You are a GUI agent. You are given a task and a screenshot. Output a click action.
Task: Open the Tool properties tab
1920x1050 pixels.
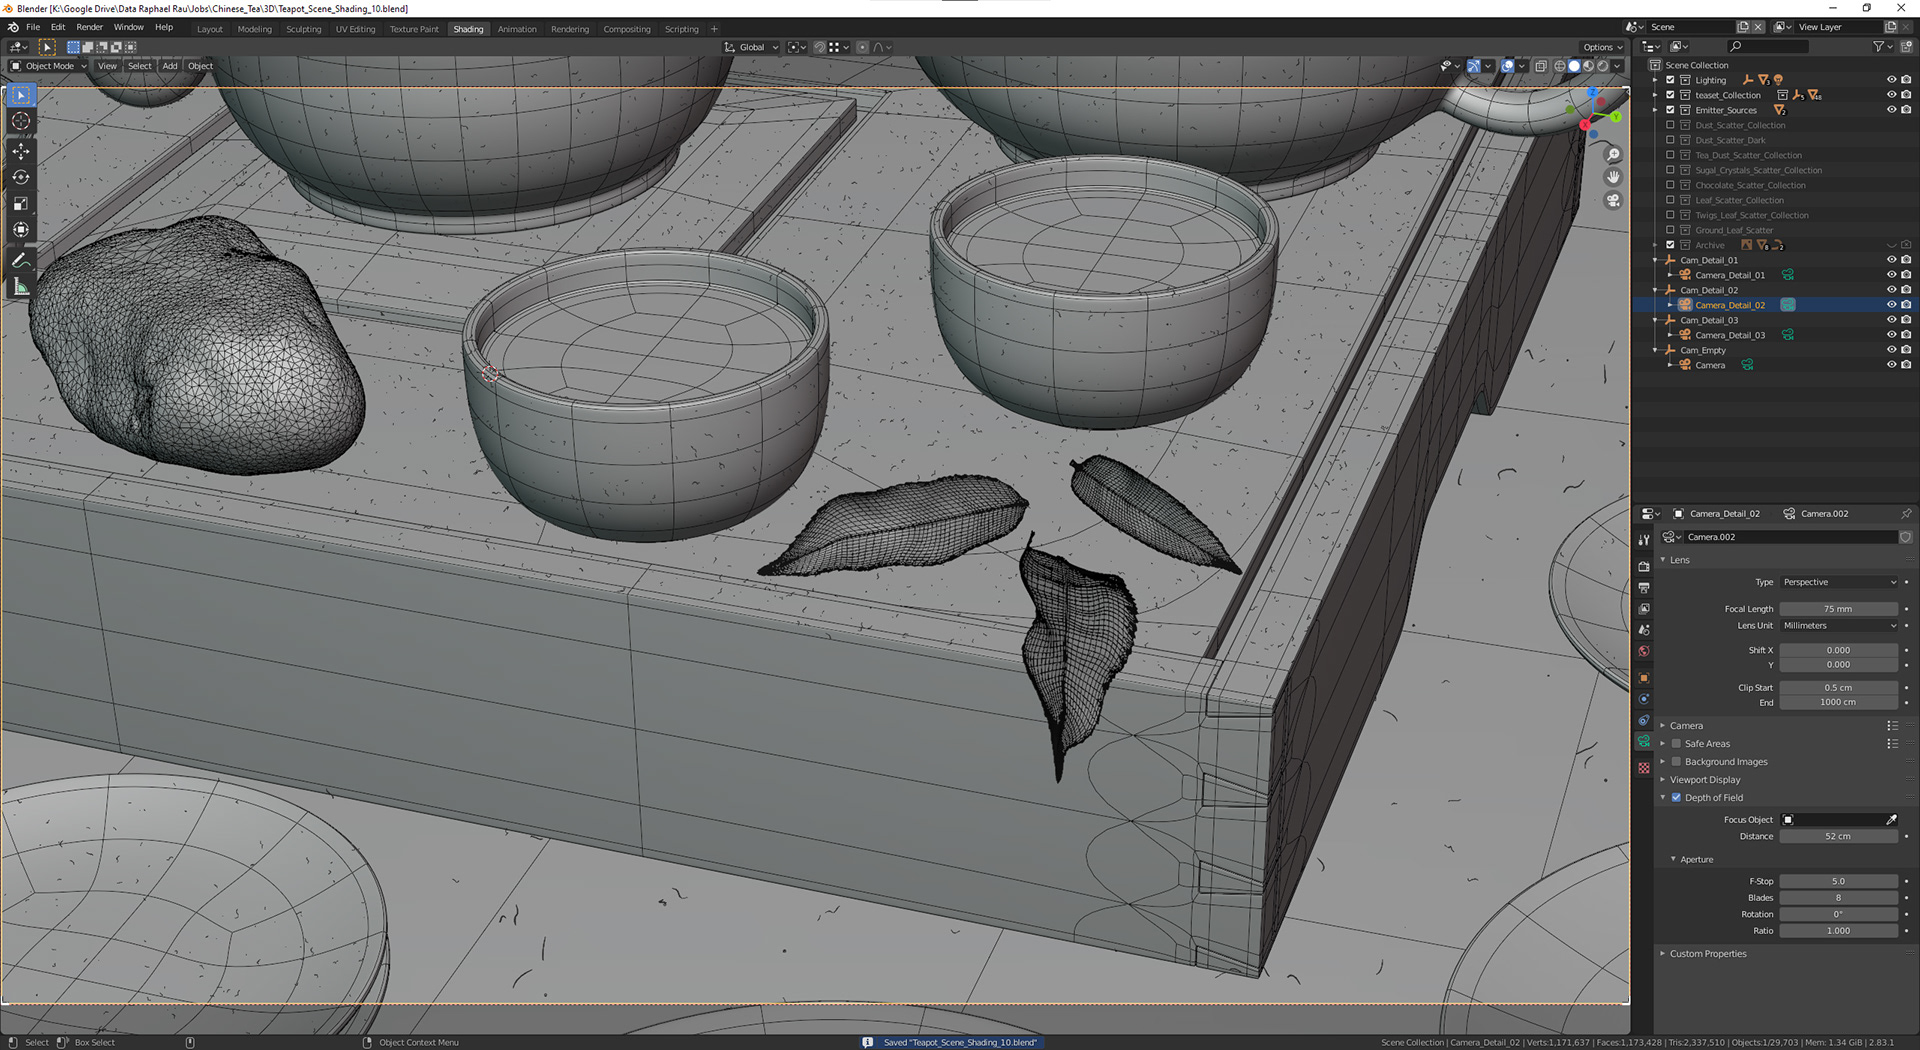click(1643, 540)
